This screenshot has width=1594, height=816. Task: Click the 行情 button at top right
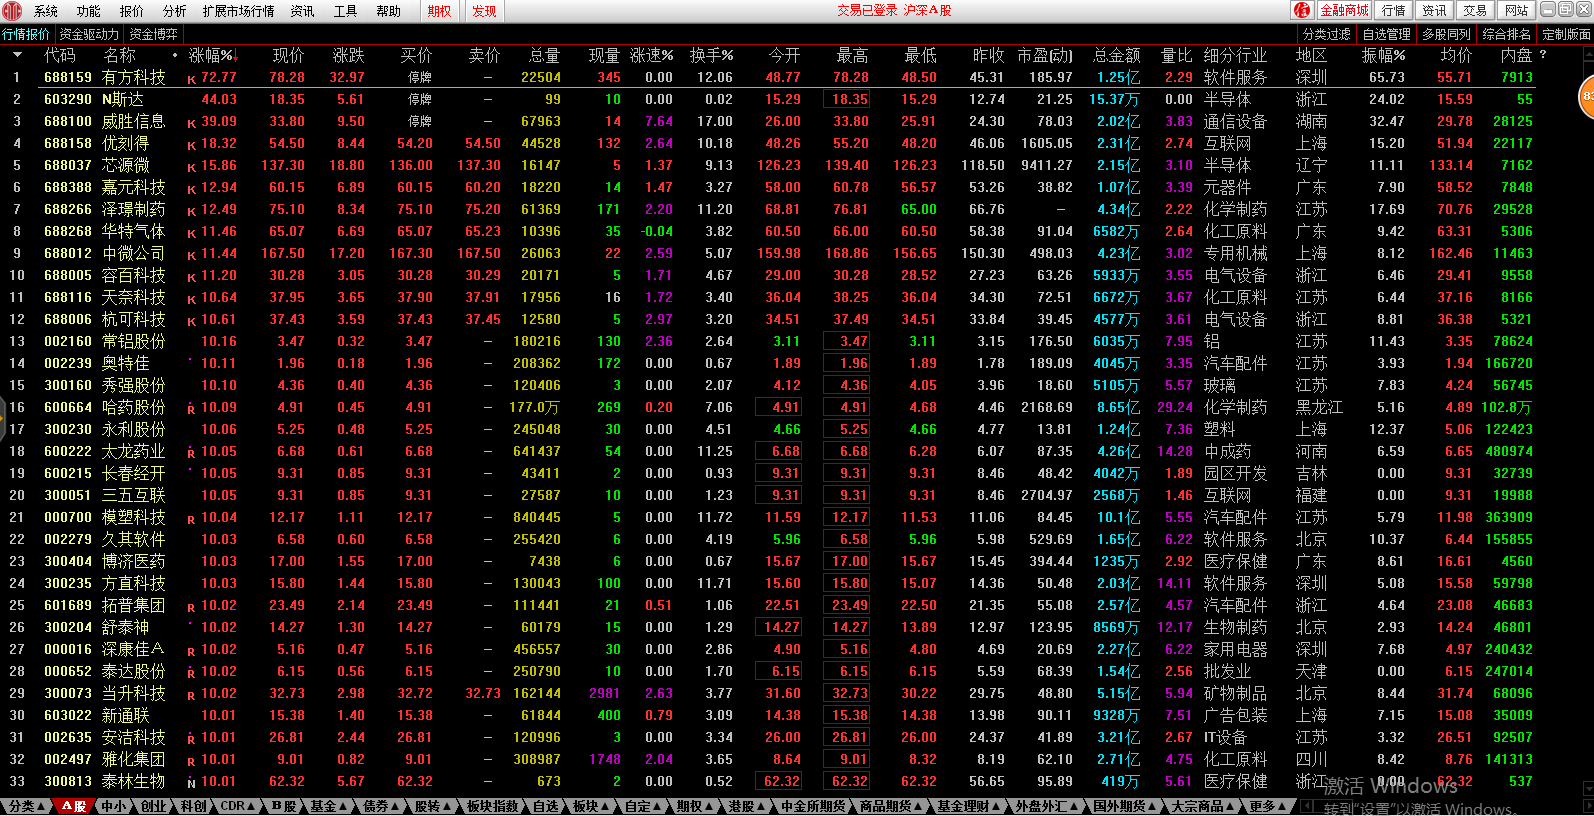pos(1393,10)
